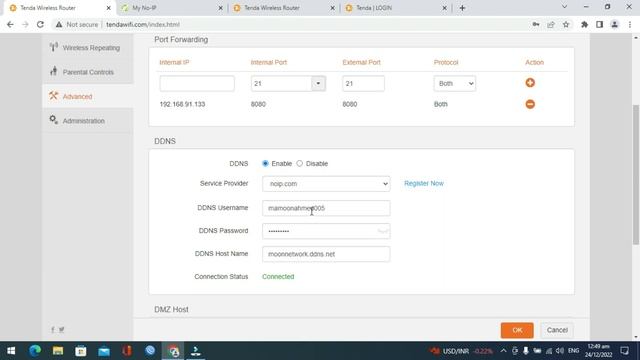Open the Twitter icon in sidebar footer
The image size is (640, 360).
click(x=62, y=329)
